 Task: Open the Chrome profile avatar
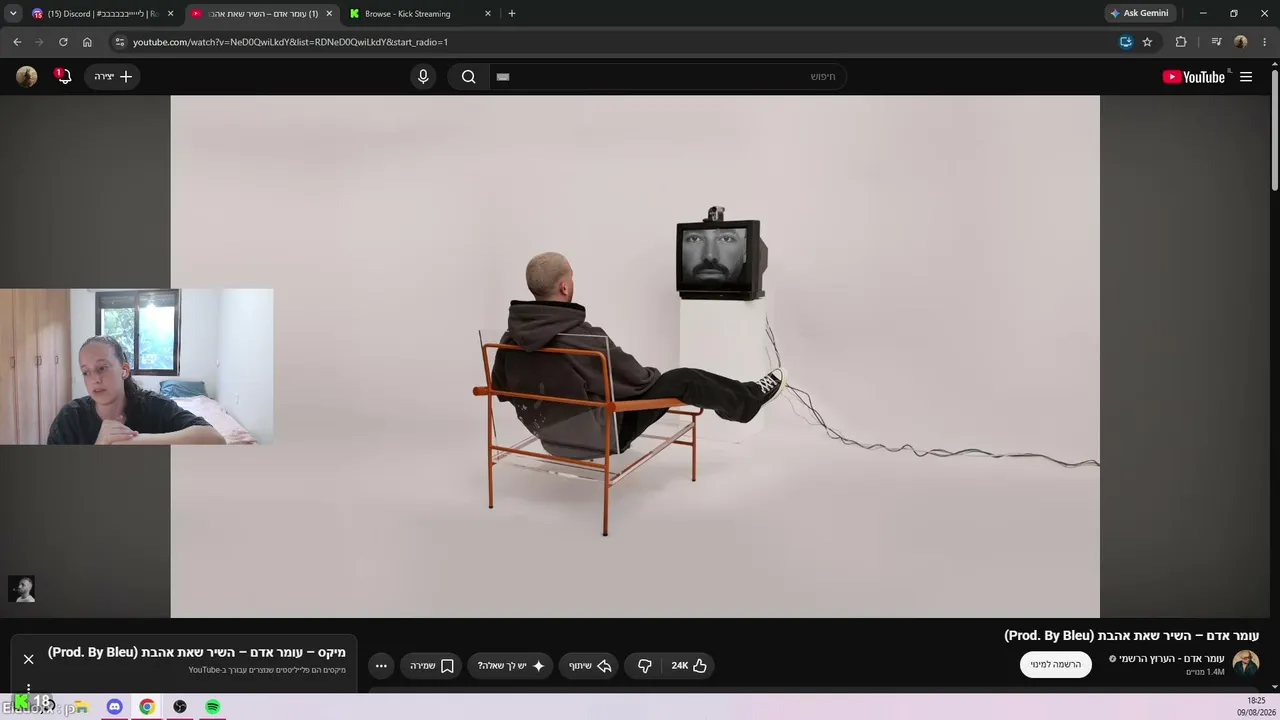coord(1241,42)
